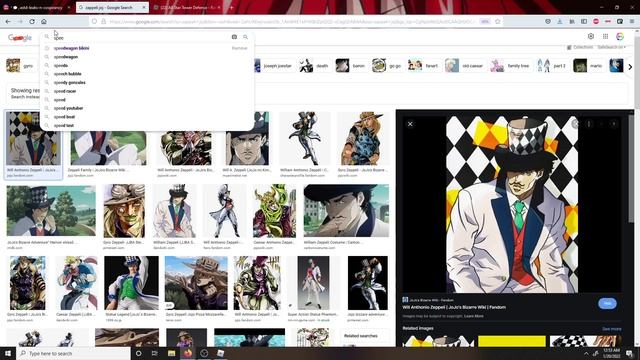This screenshot has width=640, height=360.
Task: Remove the 'speedwagon bikini' history suggestion
Action: pos(239,48)
